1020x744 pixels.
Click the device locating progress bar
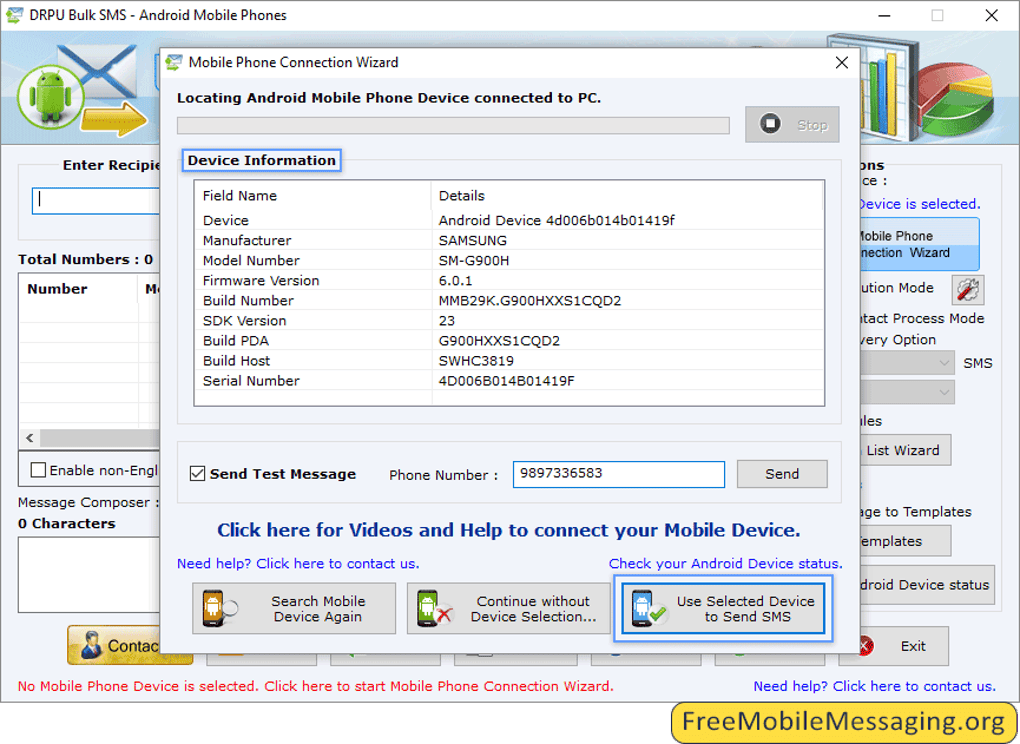[453, 126]
